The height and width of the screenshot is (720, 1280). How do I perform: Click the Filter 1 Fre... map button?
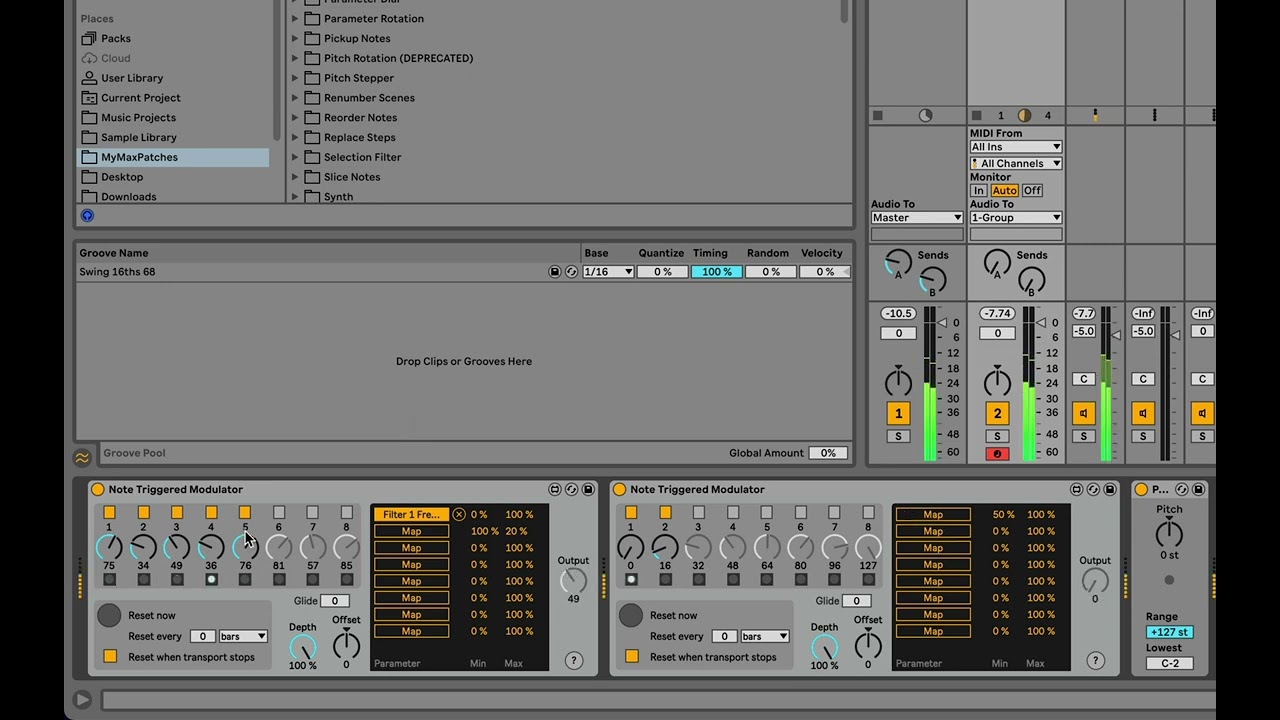pyautogui.click(x=411, y=515)
